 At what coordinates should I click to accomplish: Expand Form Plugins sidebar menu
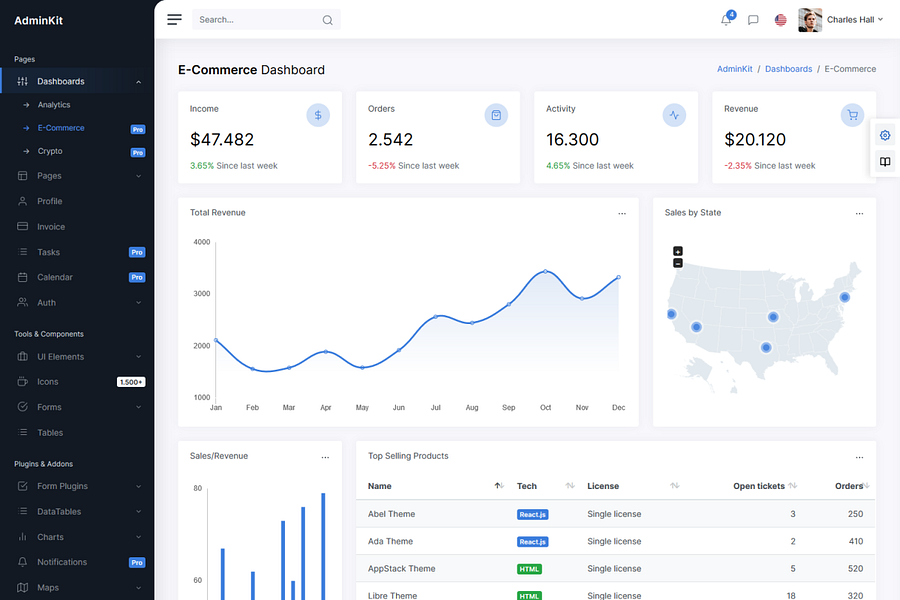click(x=138, y=486)
